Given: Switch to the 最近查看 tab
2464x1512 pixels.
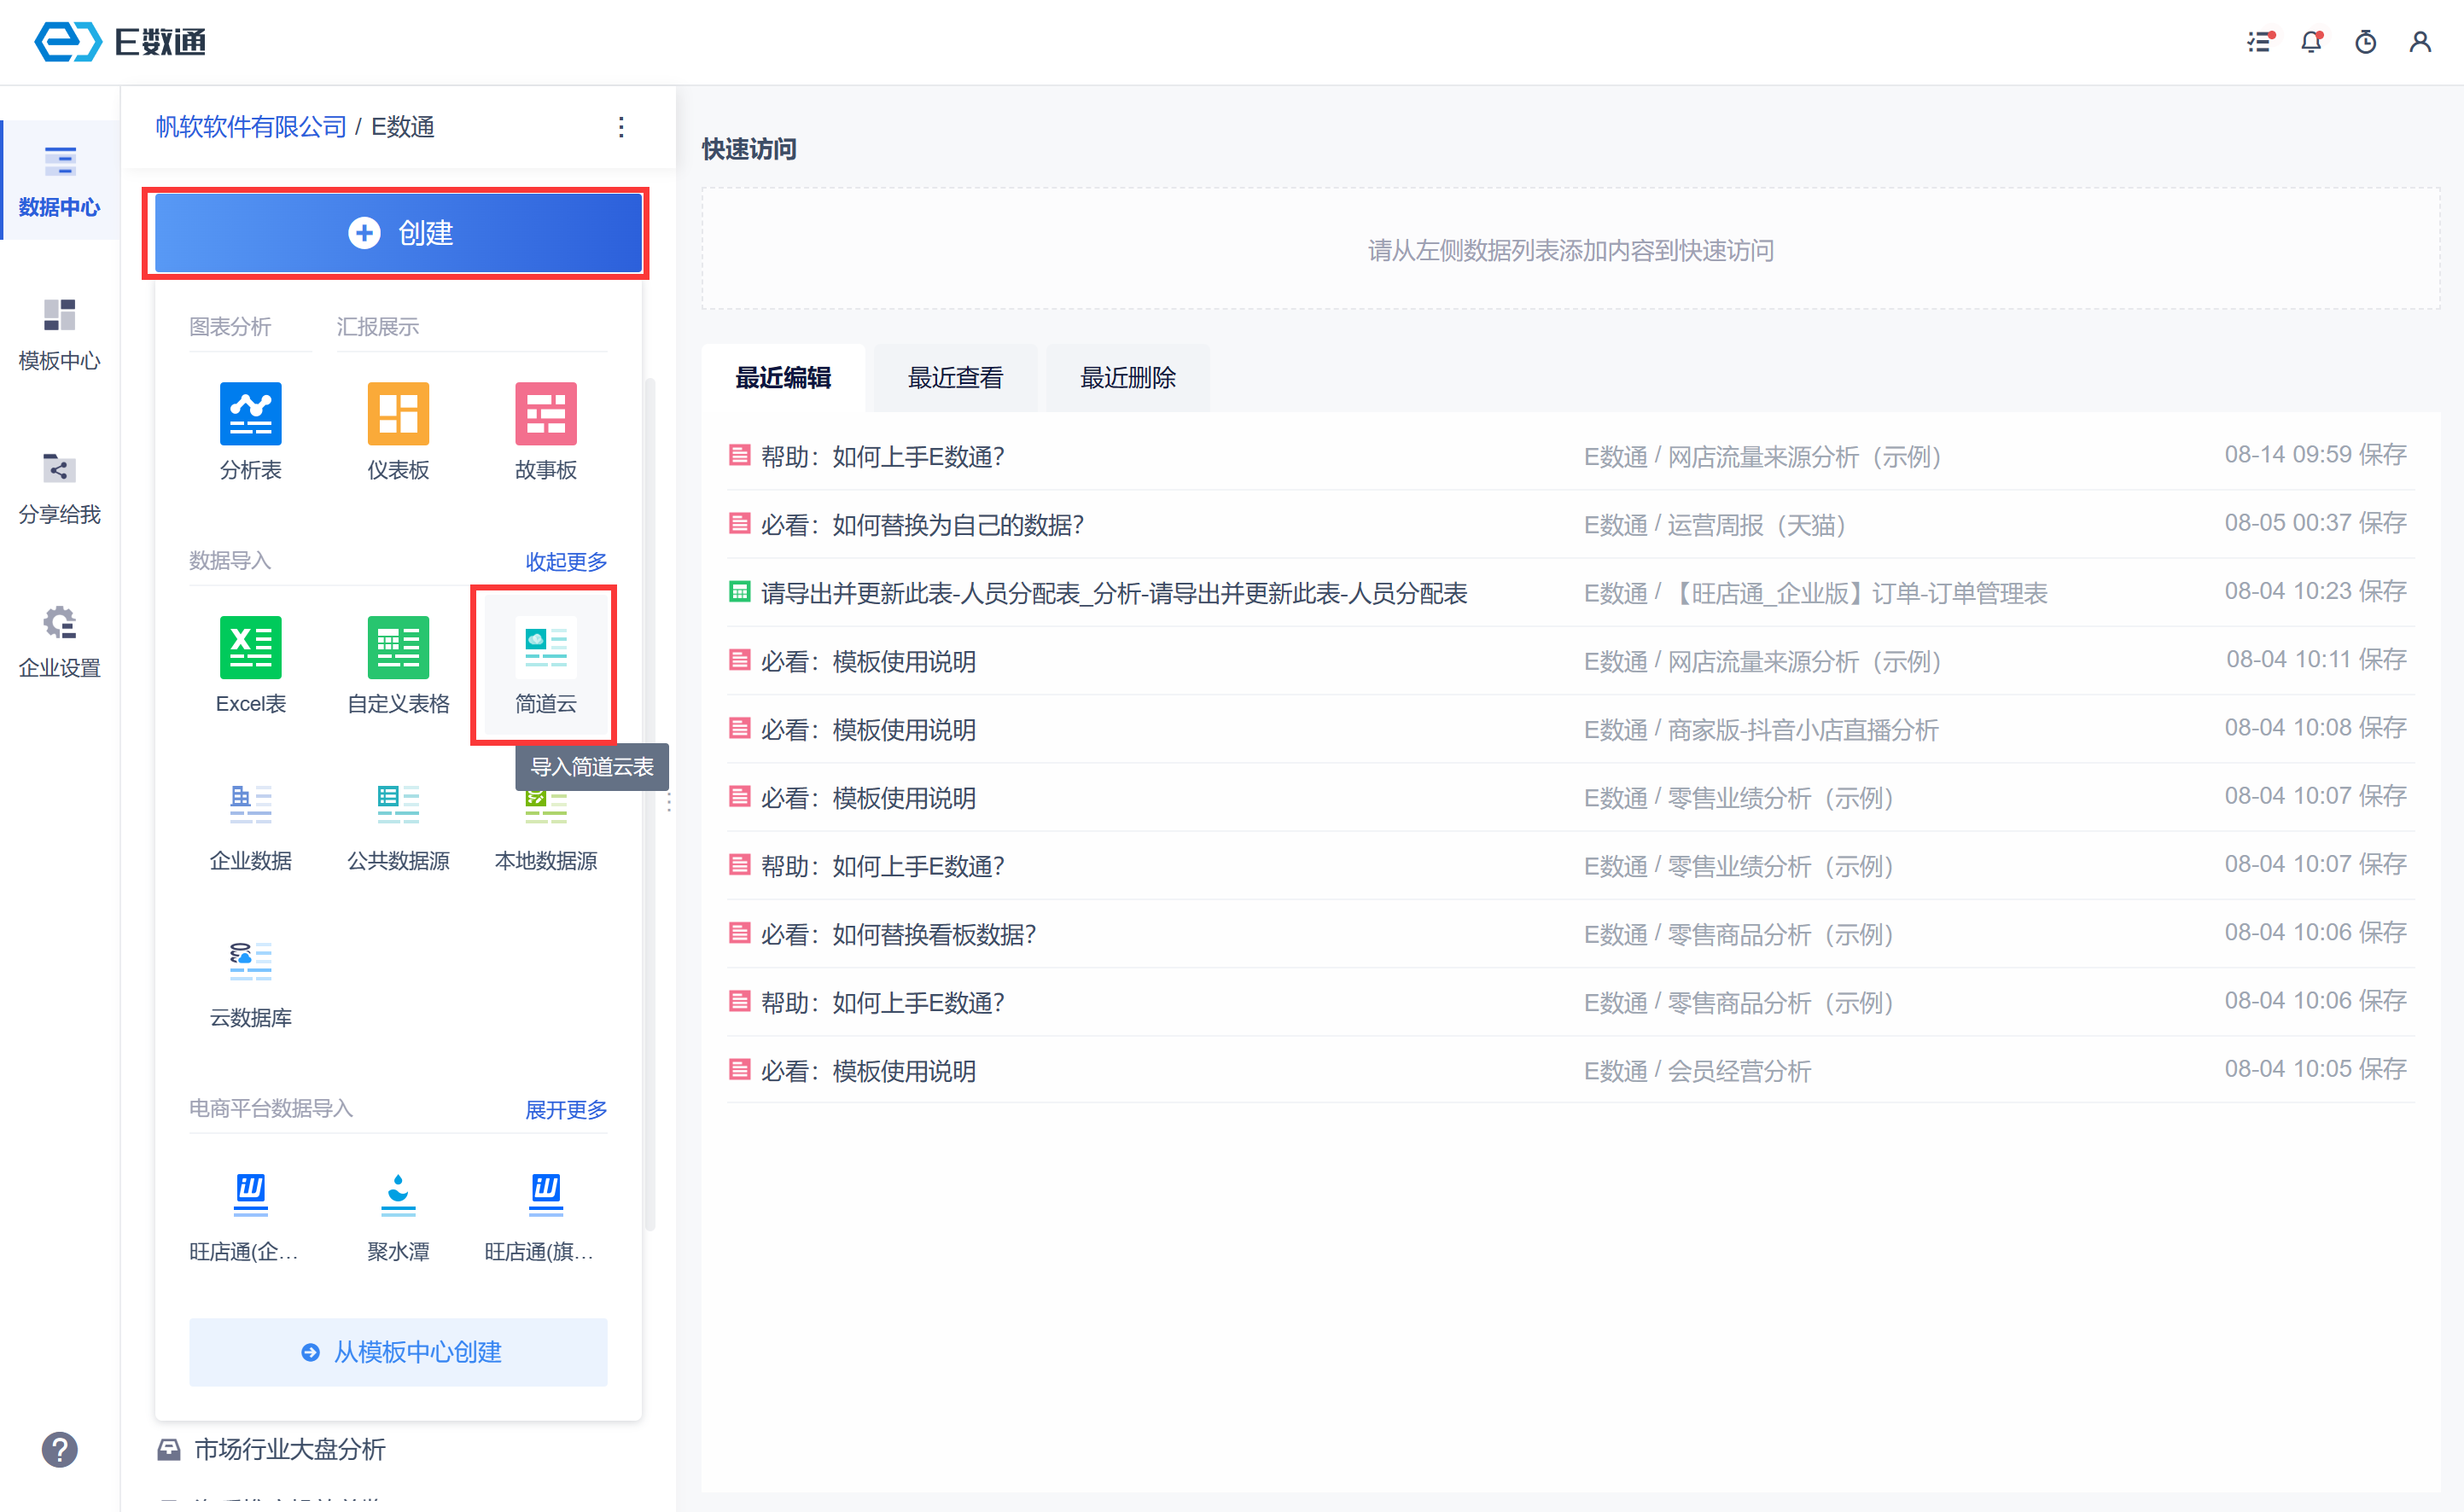Looking at the screenshot, I should [x=955, y=378].
